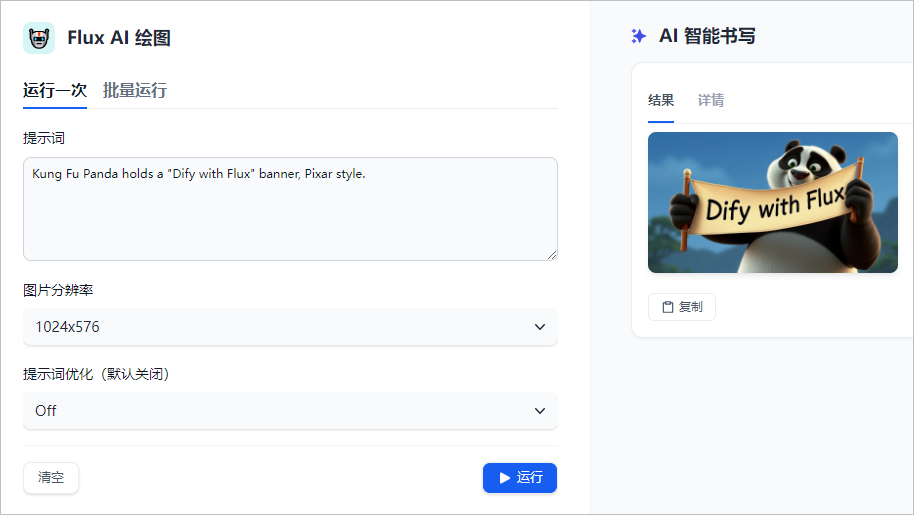Click inside the 提示词 prompt text area
The height and width of the screenshot is (515, 914).
tap(290, 209)
